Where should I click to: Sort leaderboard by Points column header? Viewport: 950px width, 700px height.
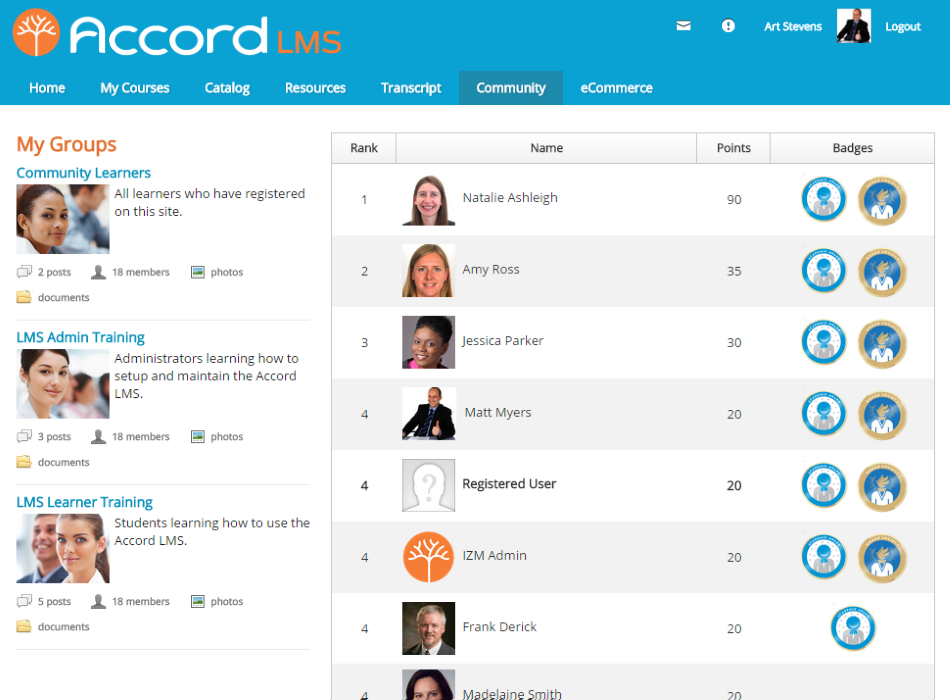734,148
